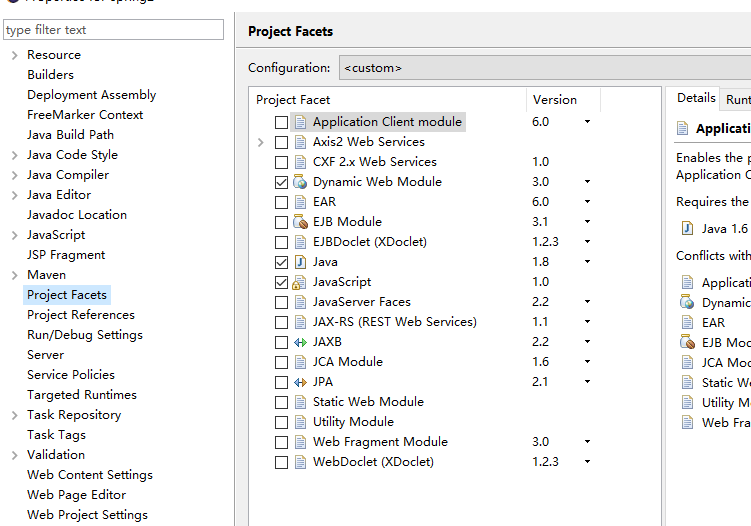Viewport: 751px width, 526px height.
Task: Expand the Java Compiler tree node
Action: 15,175
